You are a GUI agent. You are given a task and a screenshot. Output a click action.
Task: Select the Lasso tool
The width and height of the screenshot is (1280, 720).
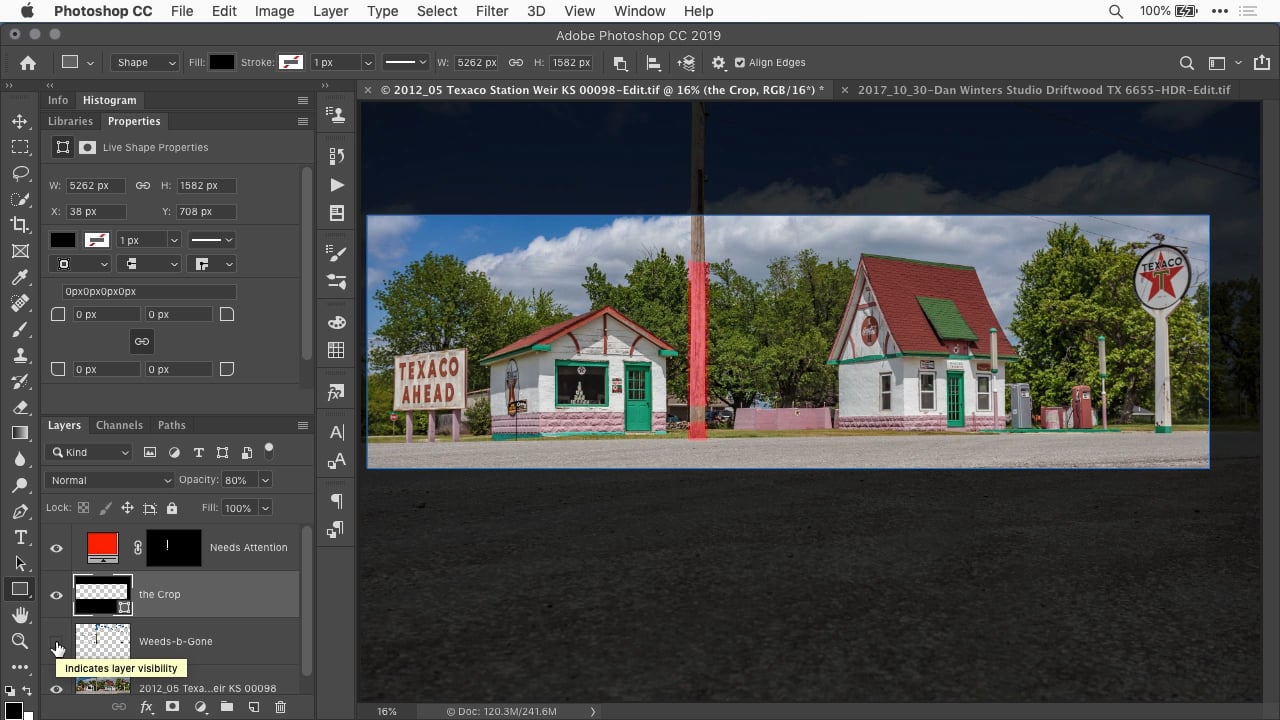[19, 173]
